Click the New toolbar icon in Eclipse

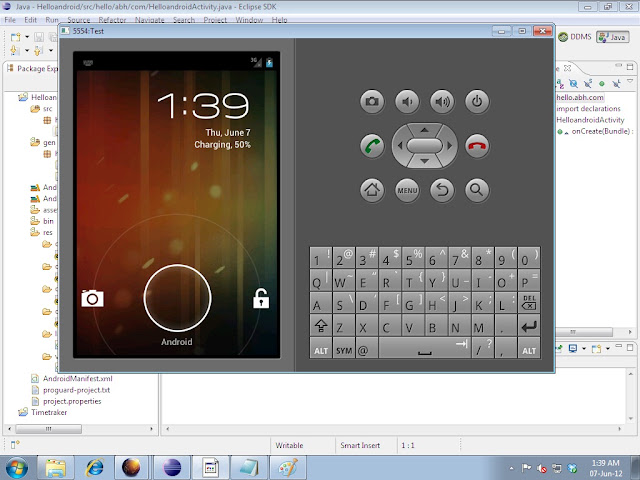click(x=16, y=37)
